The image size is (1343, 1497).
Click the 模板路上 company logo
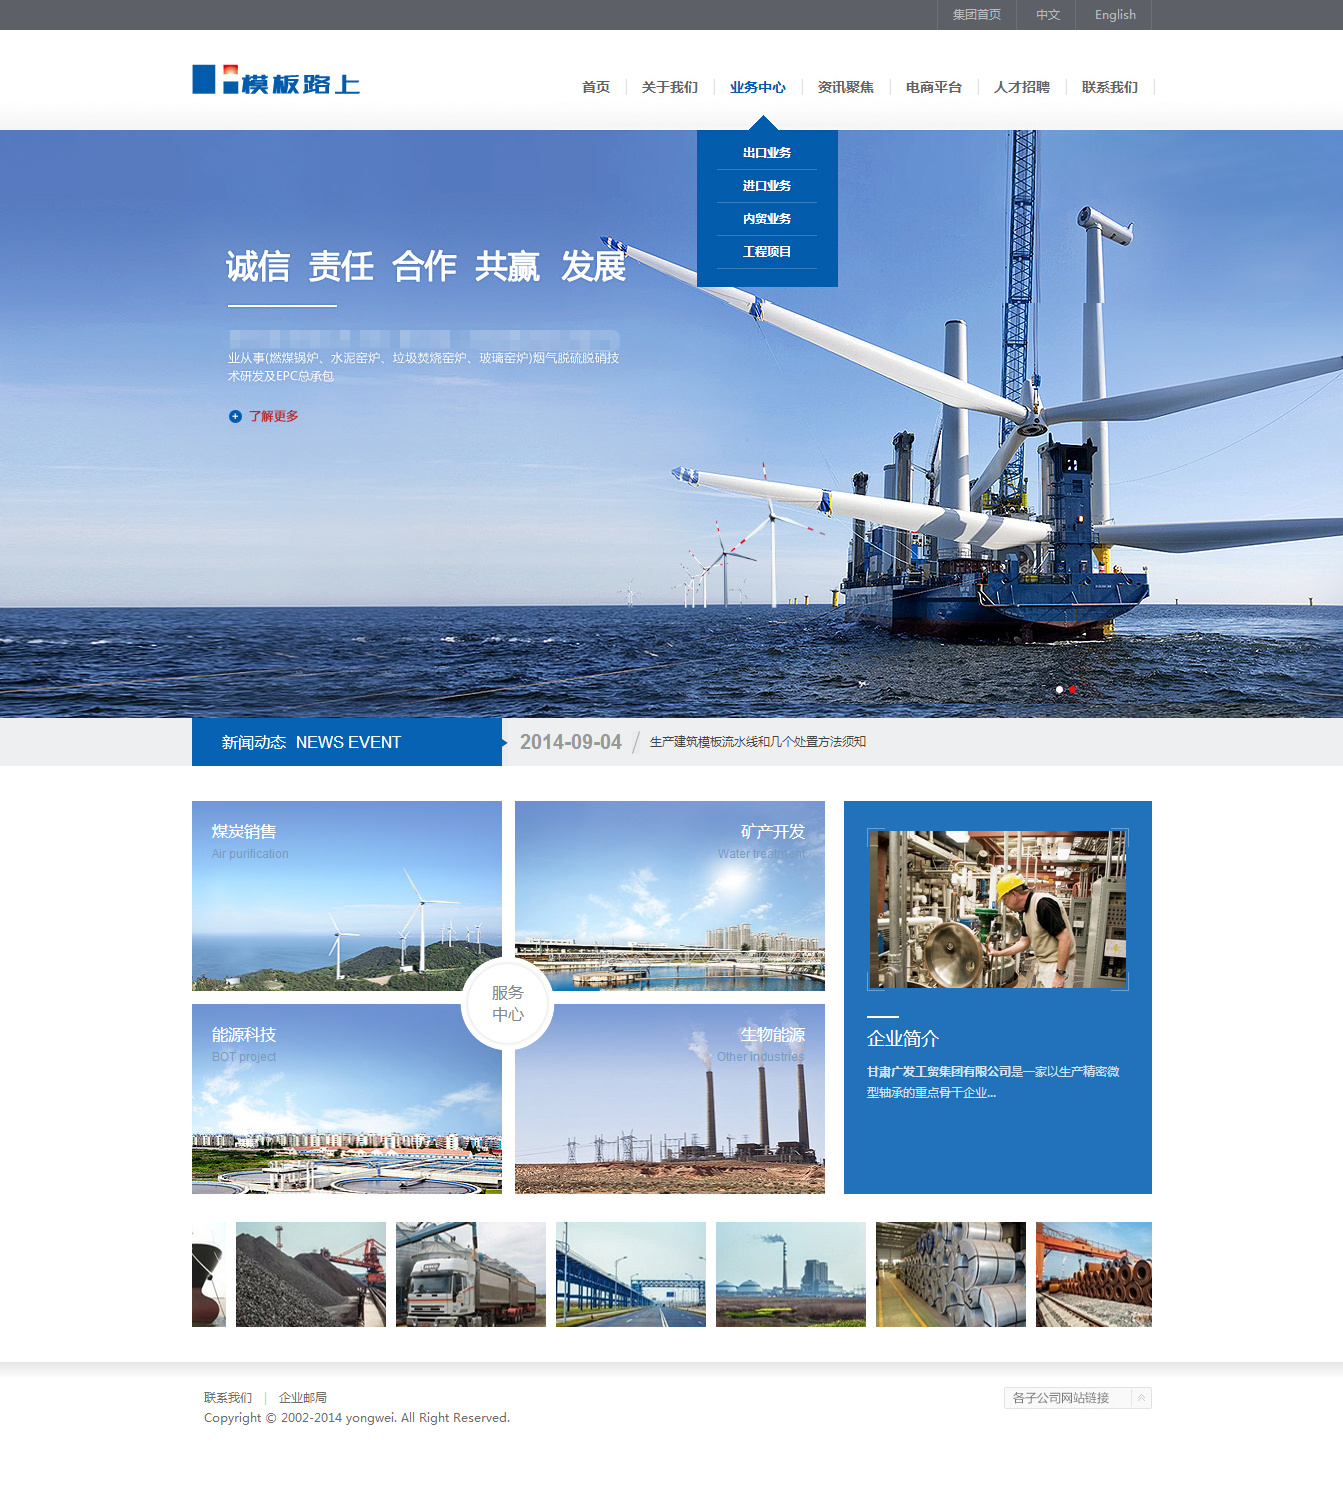coord(276,81)
